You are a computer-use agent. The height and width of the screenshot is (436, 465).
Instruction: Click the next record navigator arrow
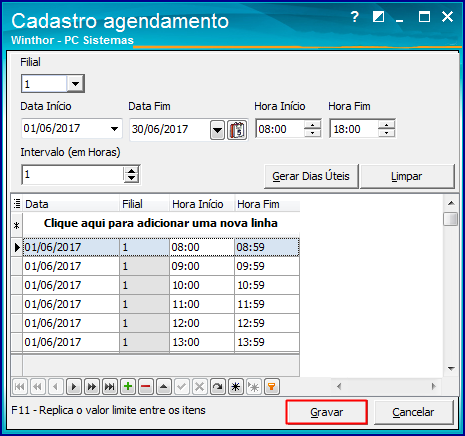pos(74,387)
